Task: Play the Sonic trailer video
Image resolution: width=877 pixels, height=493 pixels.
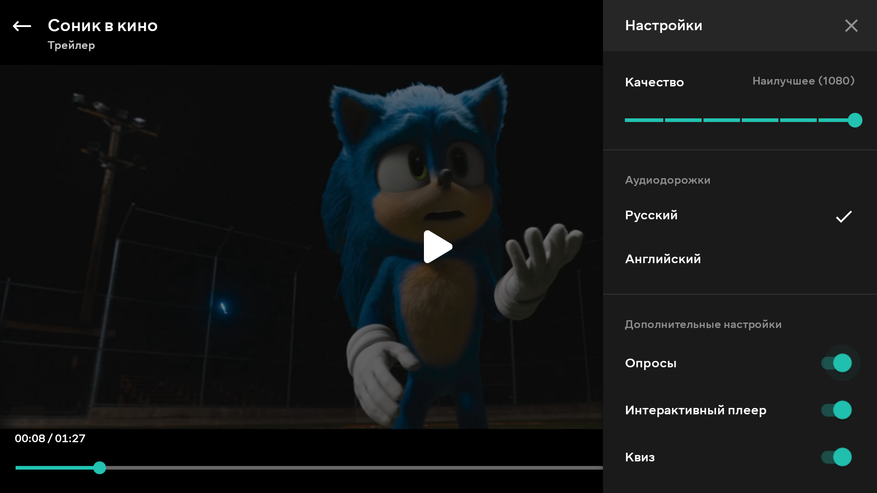Action: [437, 247]
